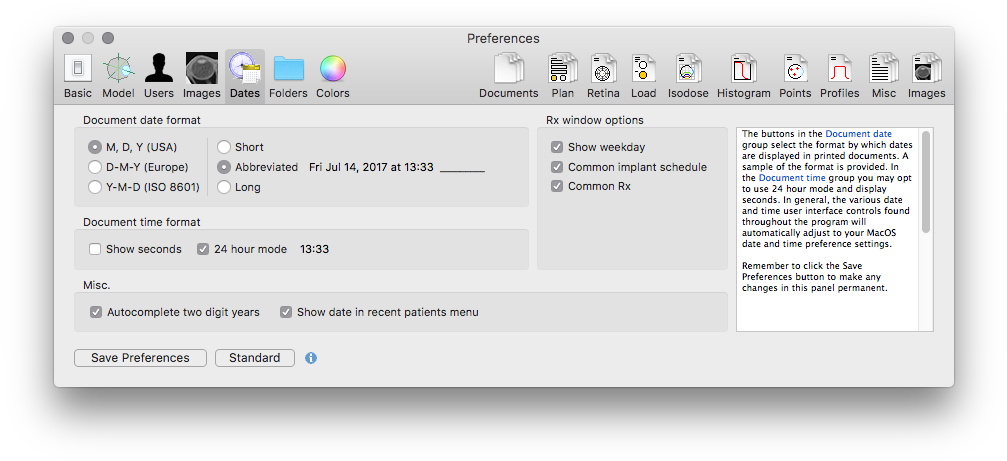Open the Basic preferences pane

point(78,76)
